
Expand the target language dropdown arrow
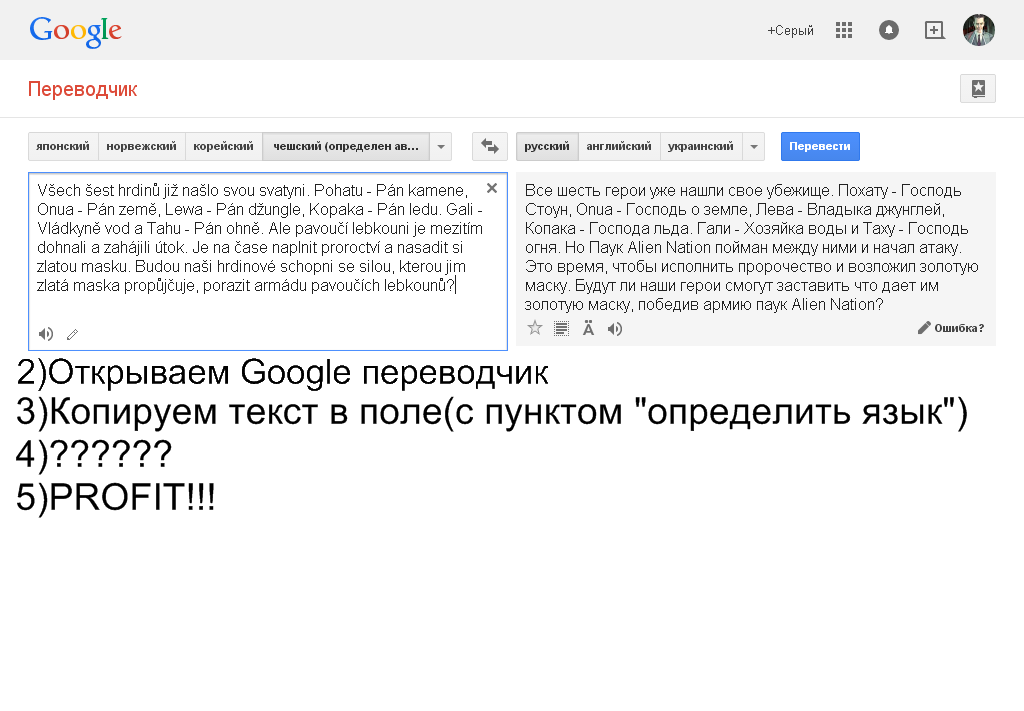pyautogui.click(x=754, y=146)
